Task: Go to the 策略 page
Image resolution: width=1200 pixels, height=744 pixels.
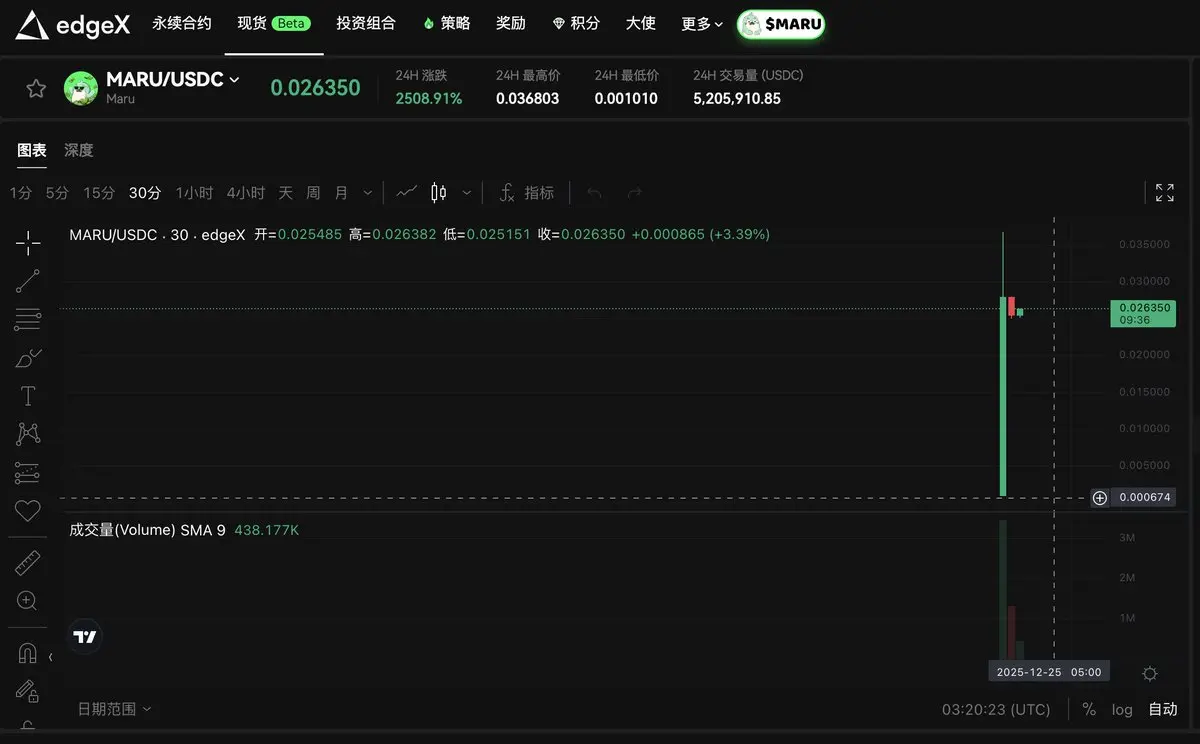Action: click(446, 23)
